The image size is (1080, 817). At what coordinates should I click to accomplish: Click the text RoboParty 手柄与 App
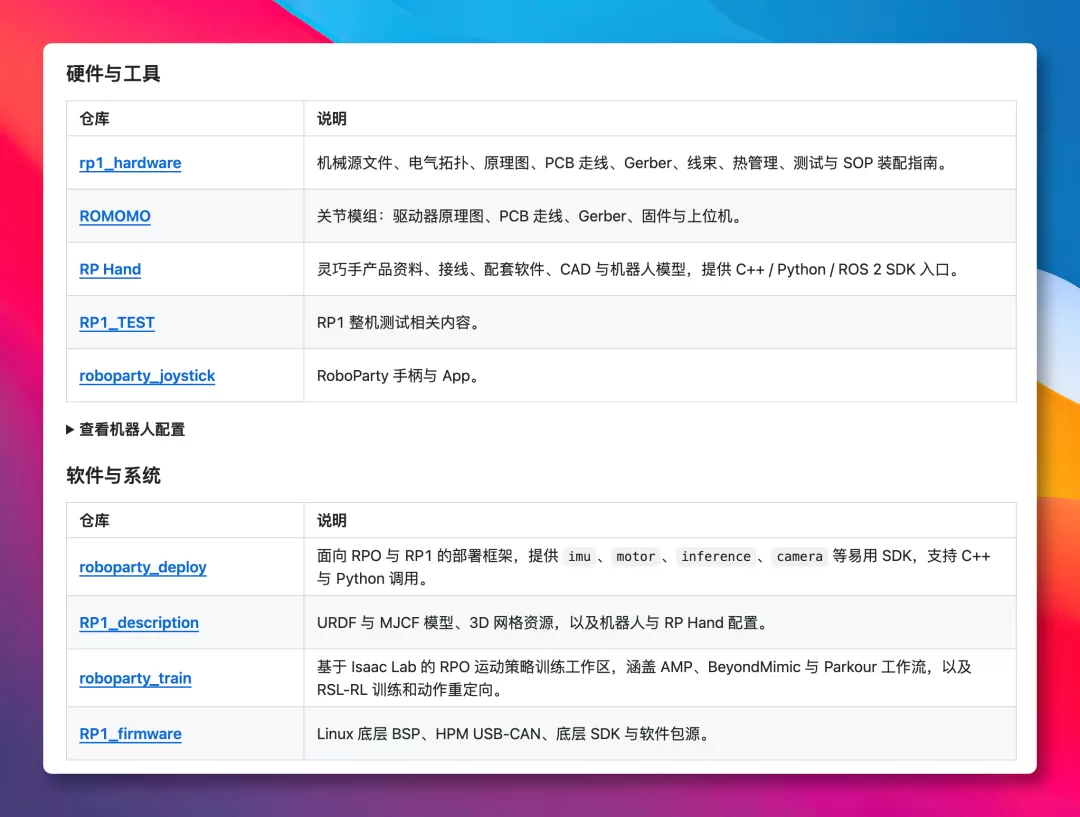(399, 376)
